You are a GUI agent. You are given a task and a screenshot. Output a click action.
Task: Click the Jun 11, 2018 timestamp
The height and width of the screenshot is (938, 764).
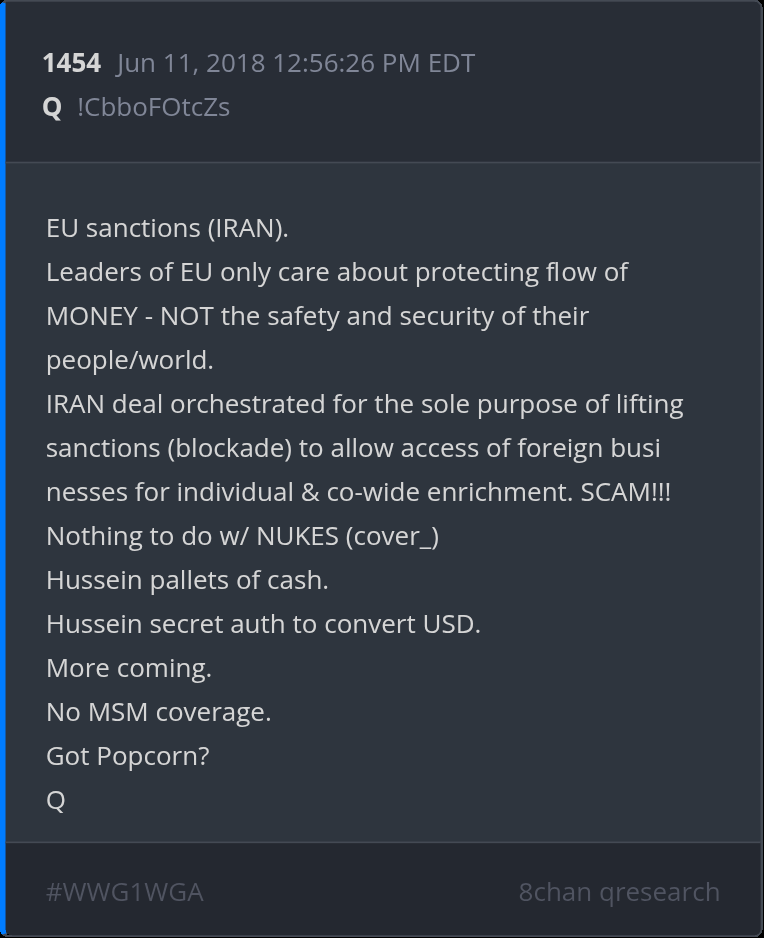[x=295, y=64]
